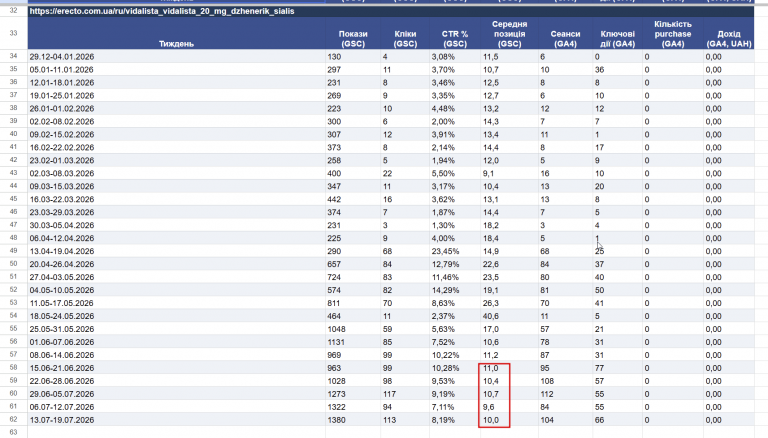Click the 'CTR % (GSC)' header cell
Viewport: 768px width, 438px height.
click(455, 33)
